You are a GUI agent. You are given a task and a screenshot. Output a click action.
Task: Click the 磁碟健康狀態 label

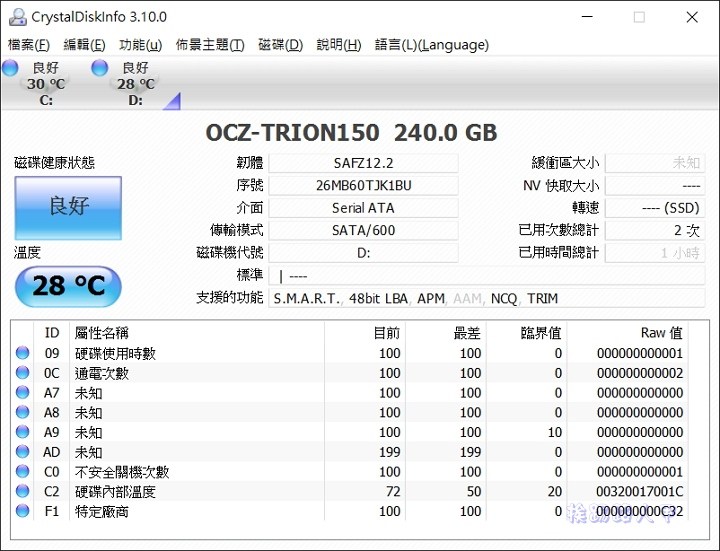pyautogui.click(x=54, y=163)
